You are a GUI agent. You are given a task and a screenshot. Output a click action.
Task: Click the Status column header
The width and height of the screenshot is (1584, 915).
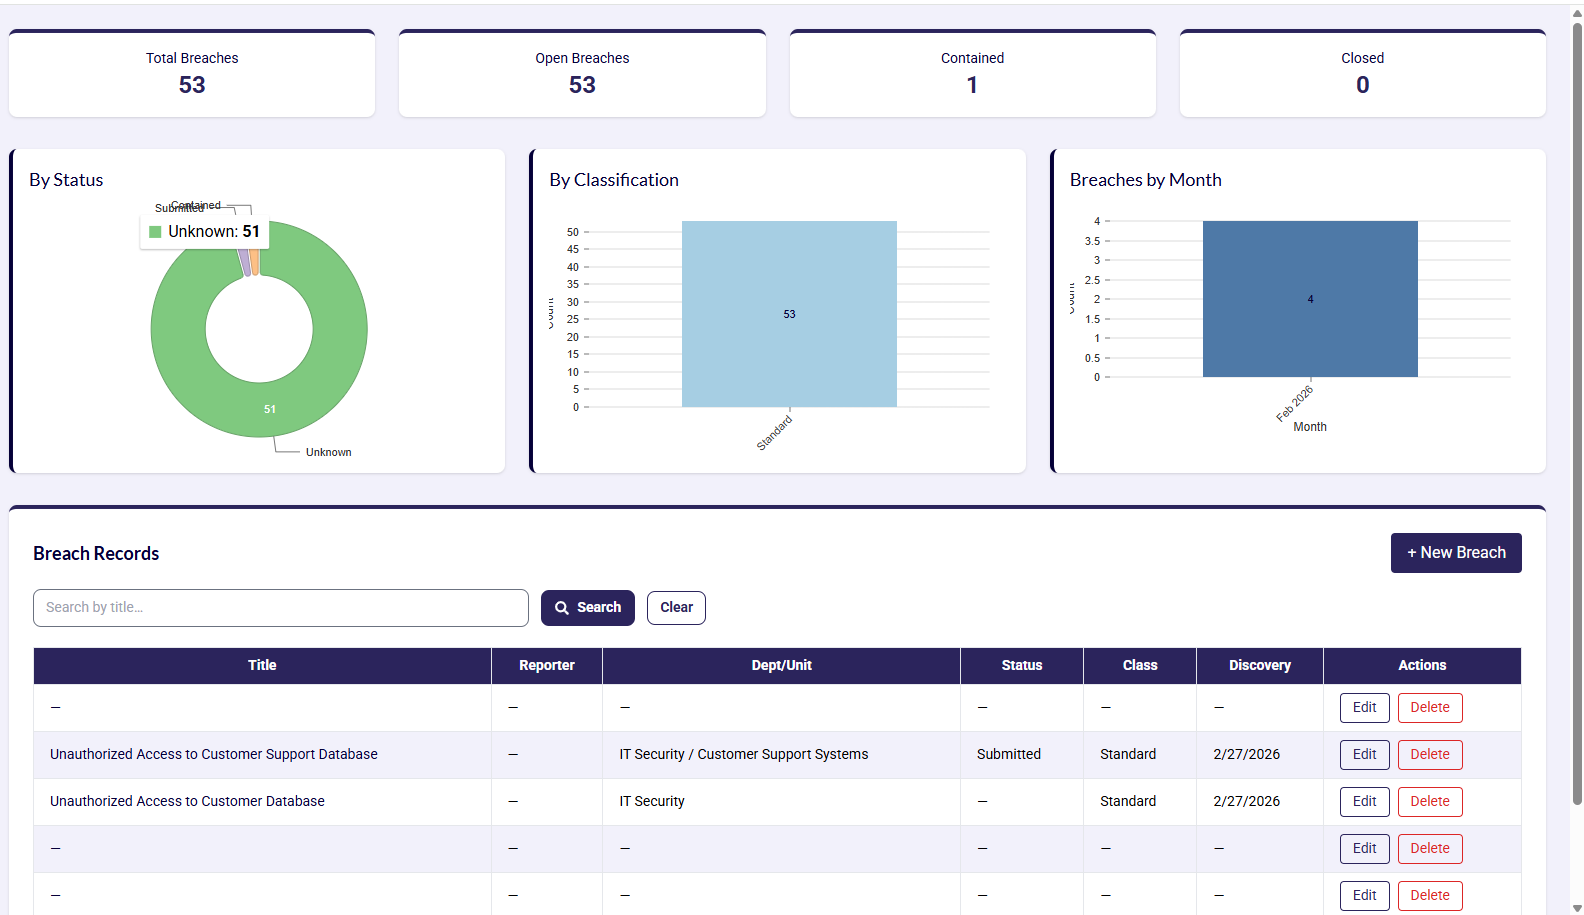(x=1021, y=666)
